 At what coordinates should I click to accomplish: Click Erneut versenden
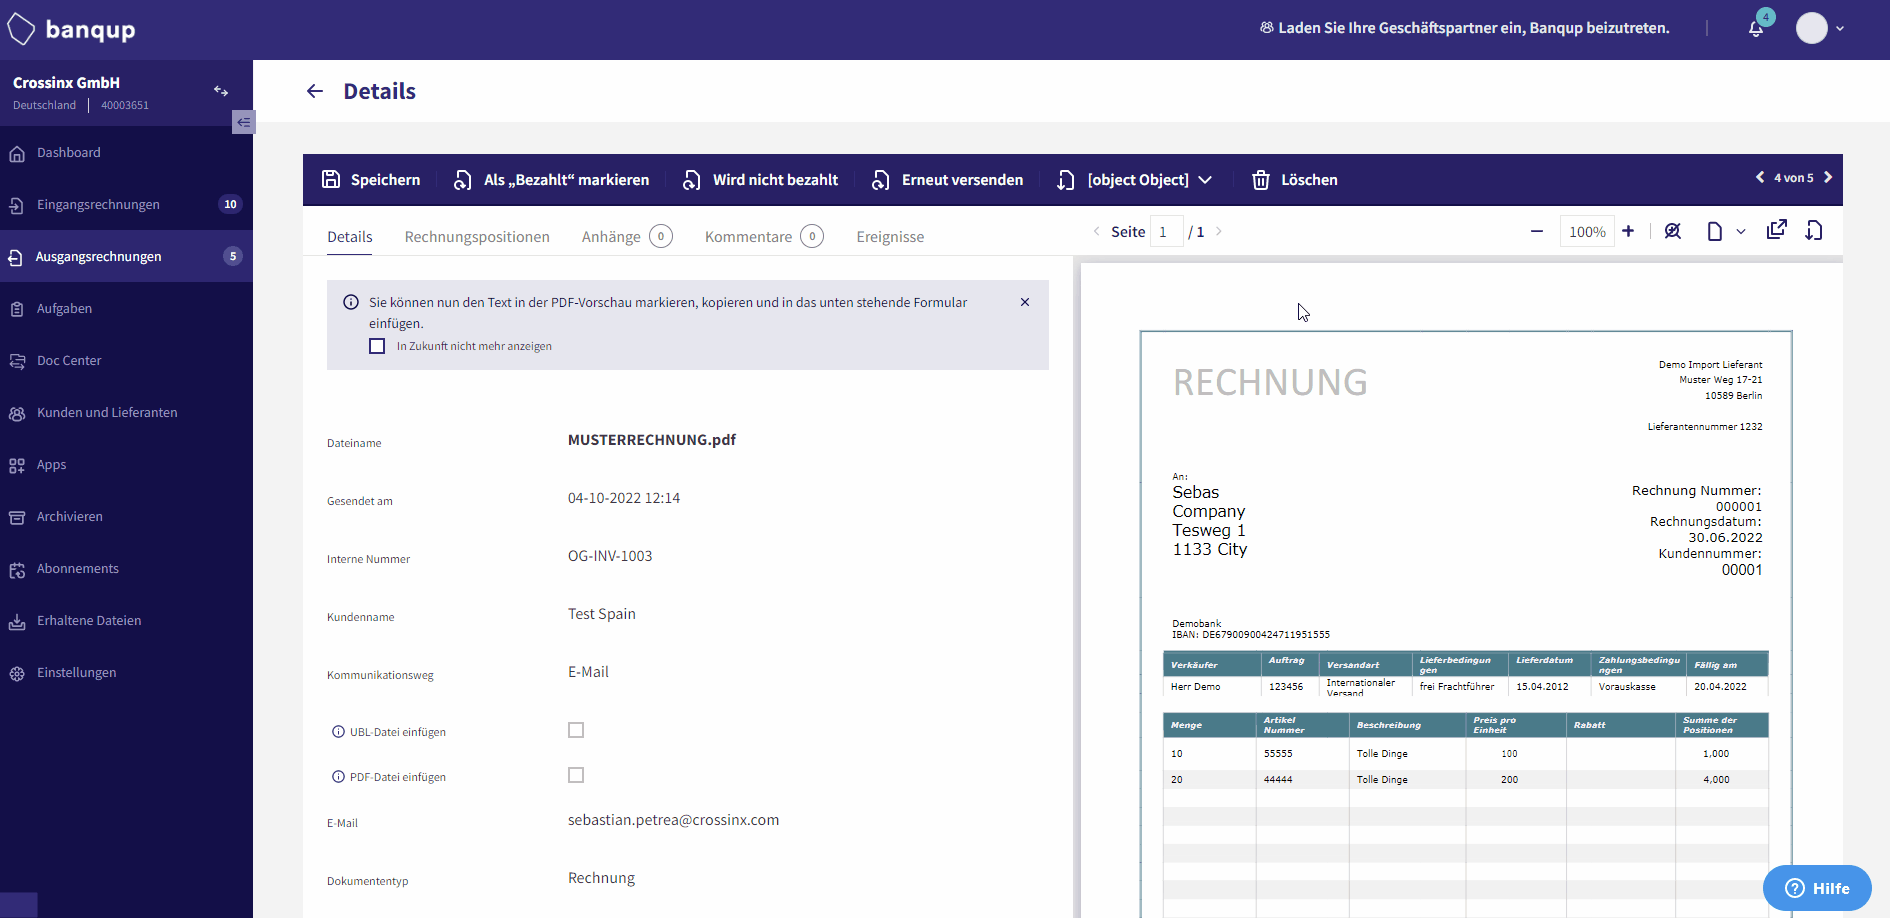click(947, 180)
